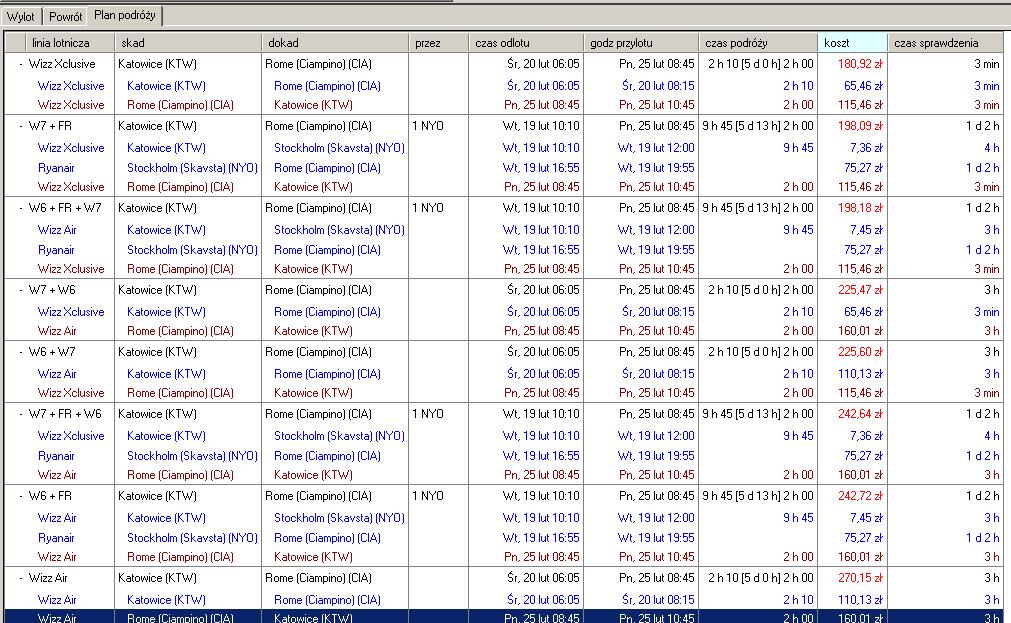This screenshot has height=623, width=1011.
Task: Select the highlighted Wizz Air Rome to Katowice row
Action: click(x=504, y=617)
